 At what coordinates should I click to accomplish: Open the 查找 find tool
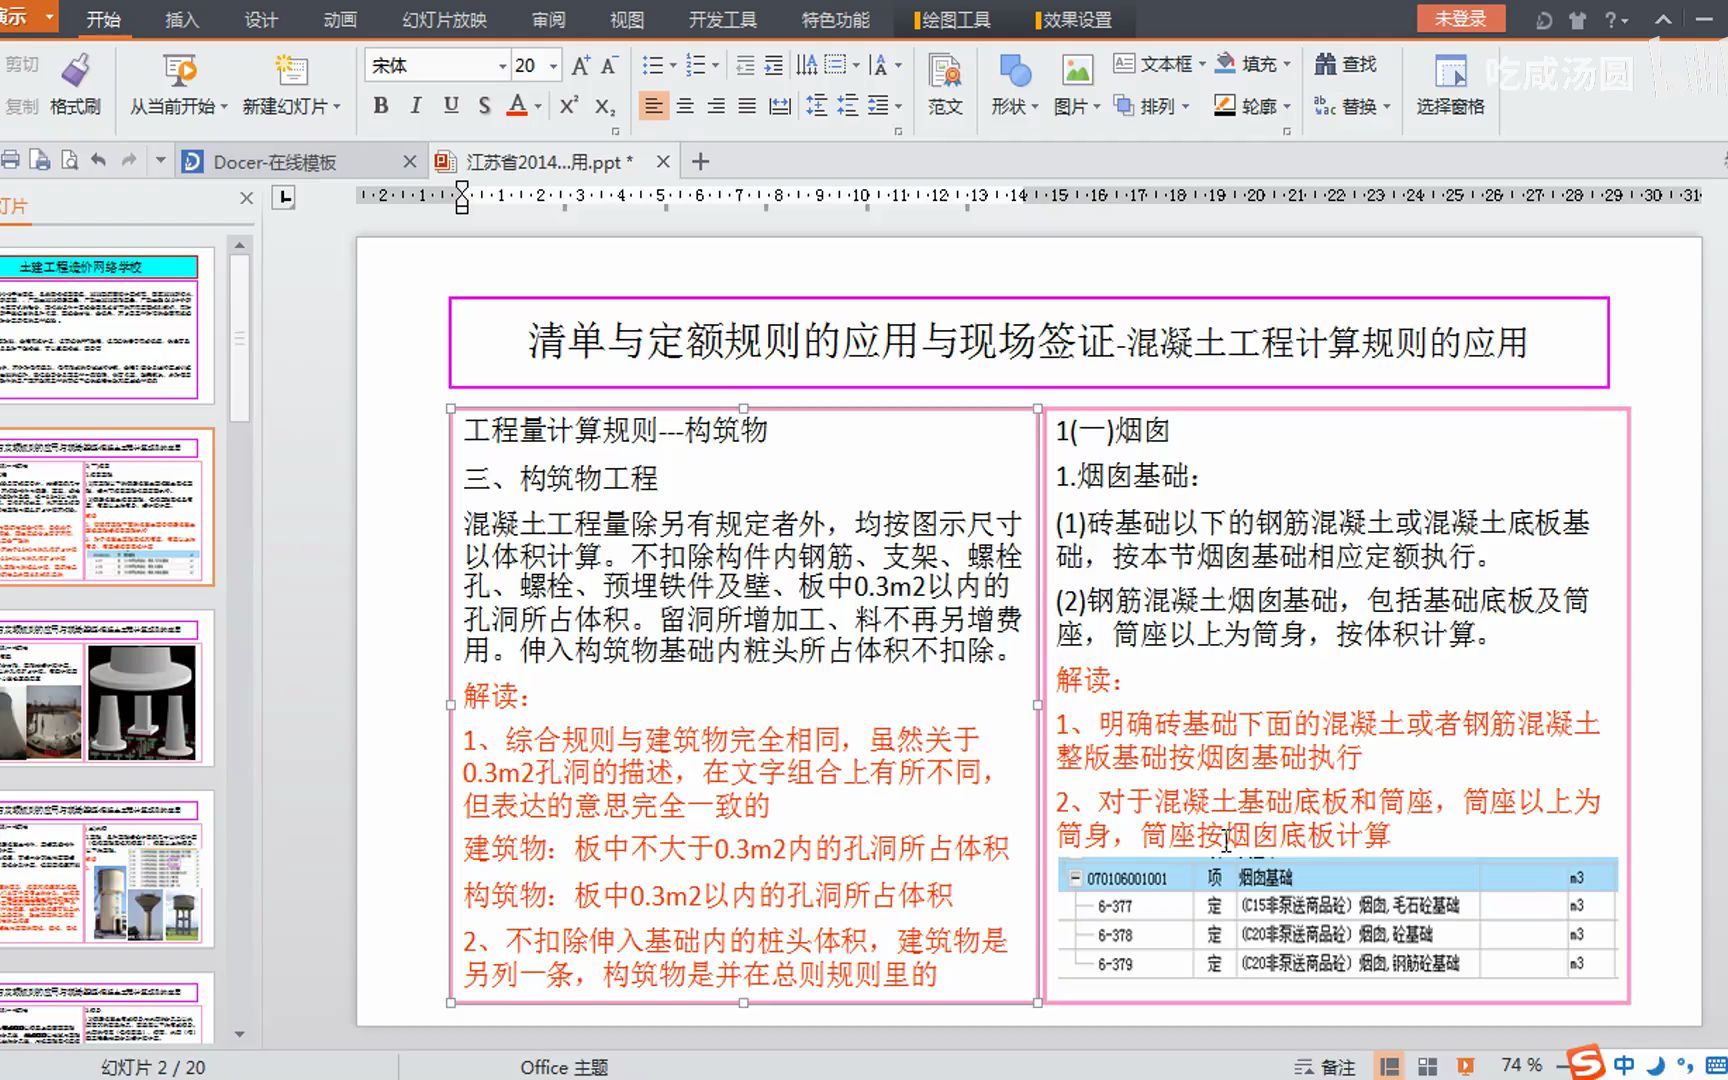pos(1348,63)
